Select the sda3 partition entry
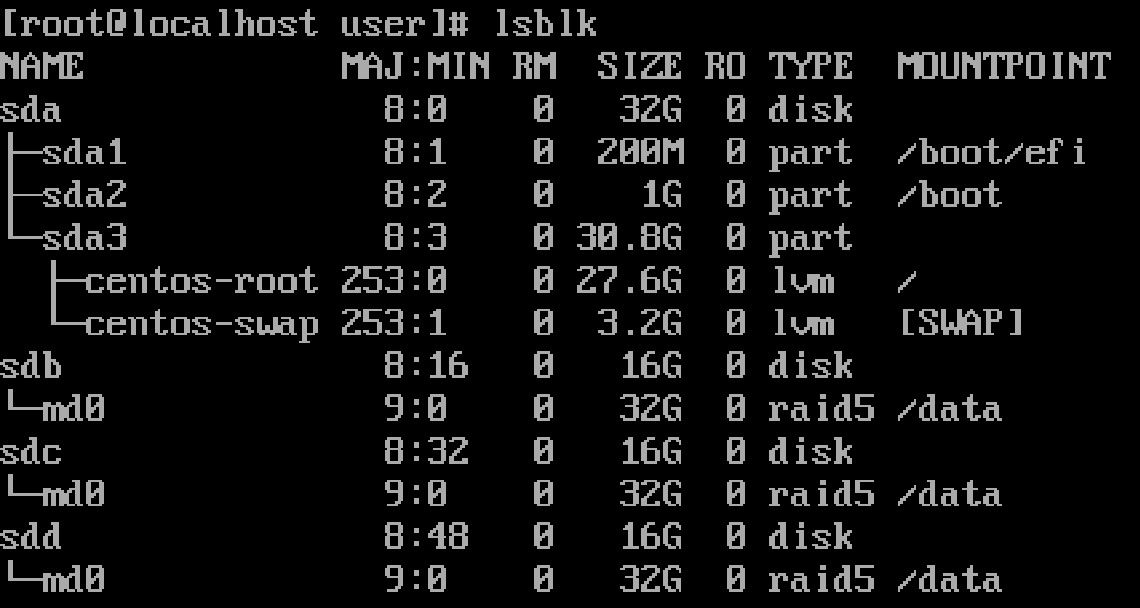 coord(84,238)
